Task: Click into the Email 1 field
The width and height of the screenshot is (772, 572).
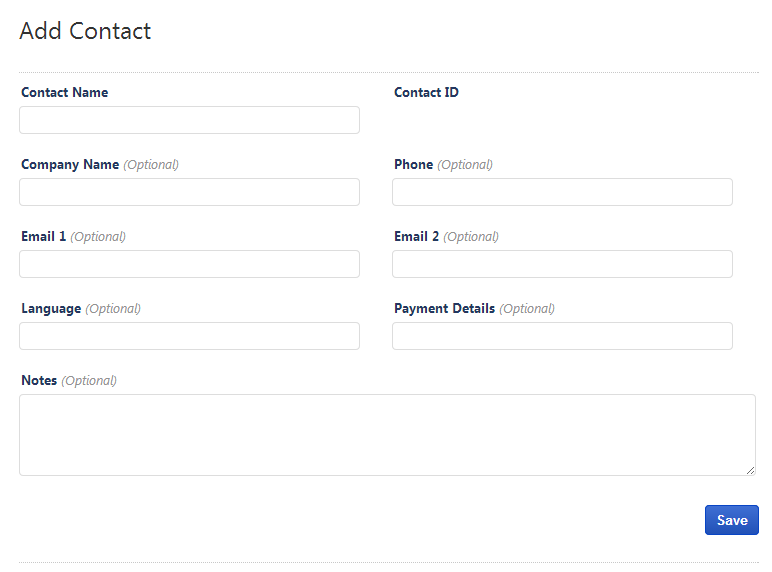Action: (x=189, y=264)
